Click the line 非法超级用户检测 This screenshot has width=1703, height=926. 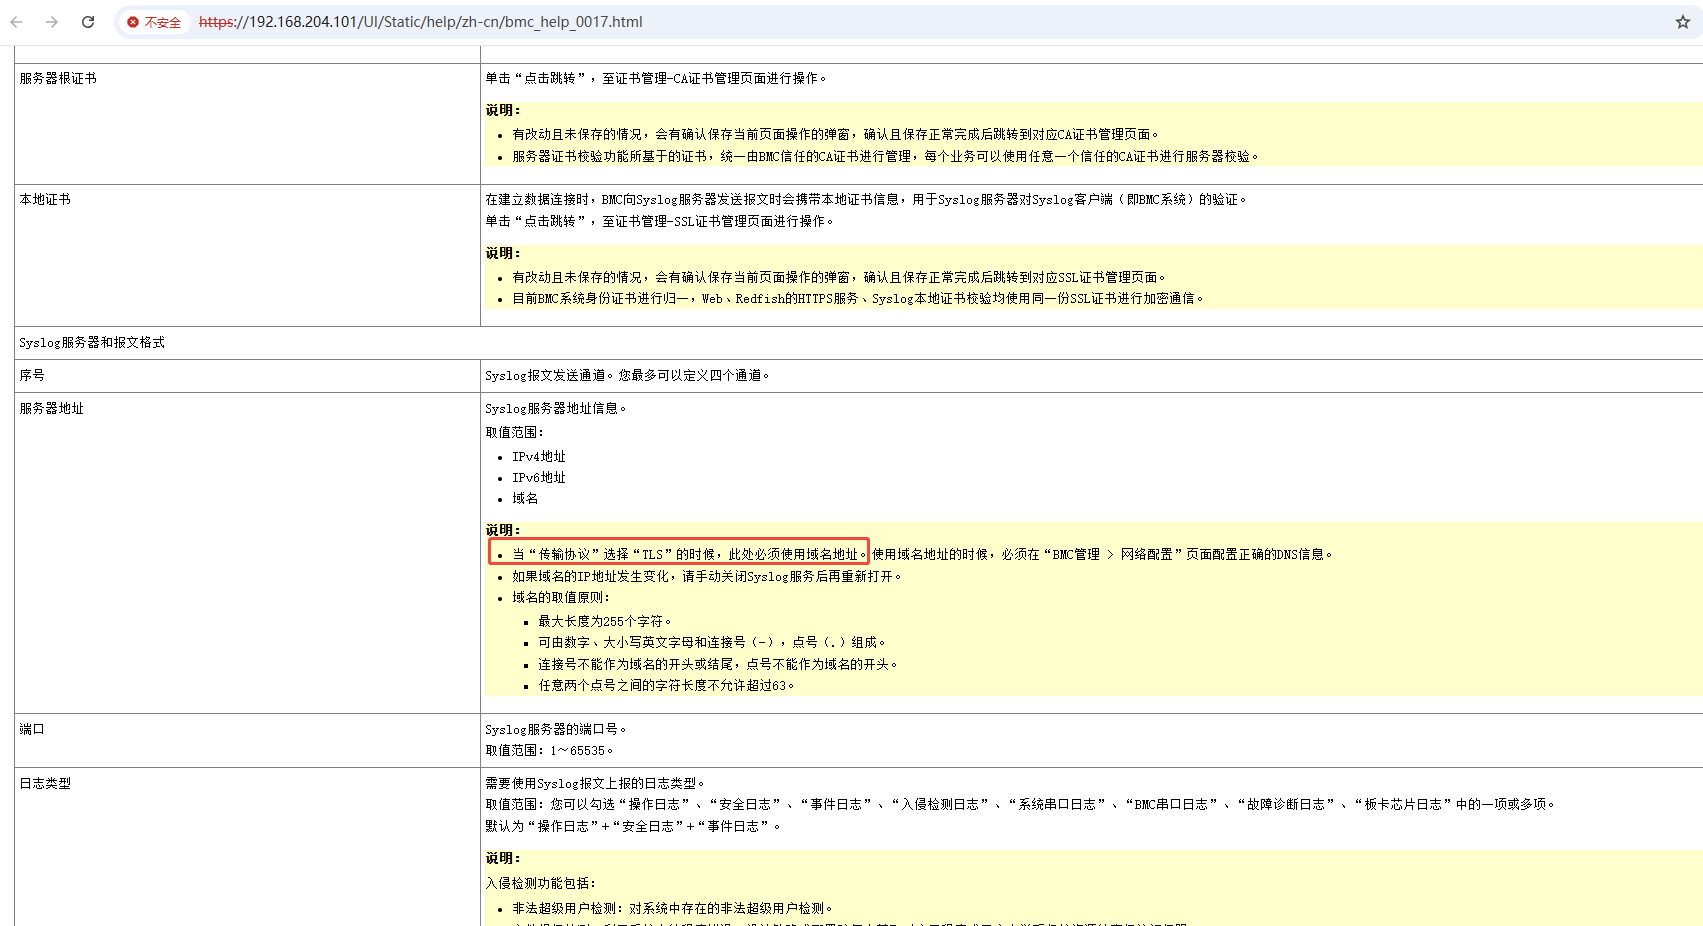coord(672,908)
